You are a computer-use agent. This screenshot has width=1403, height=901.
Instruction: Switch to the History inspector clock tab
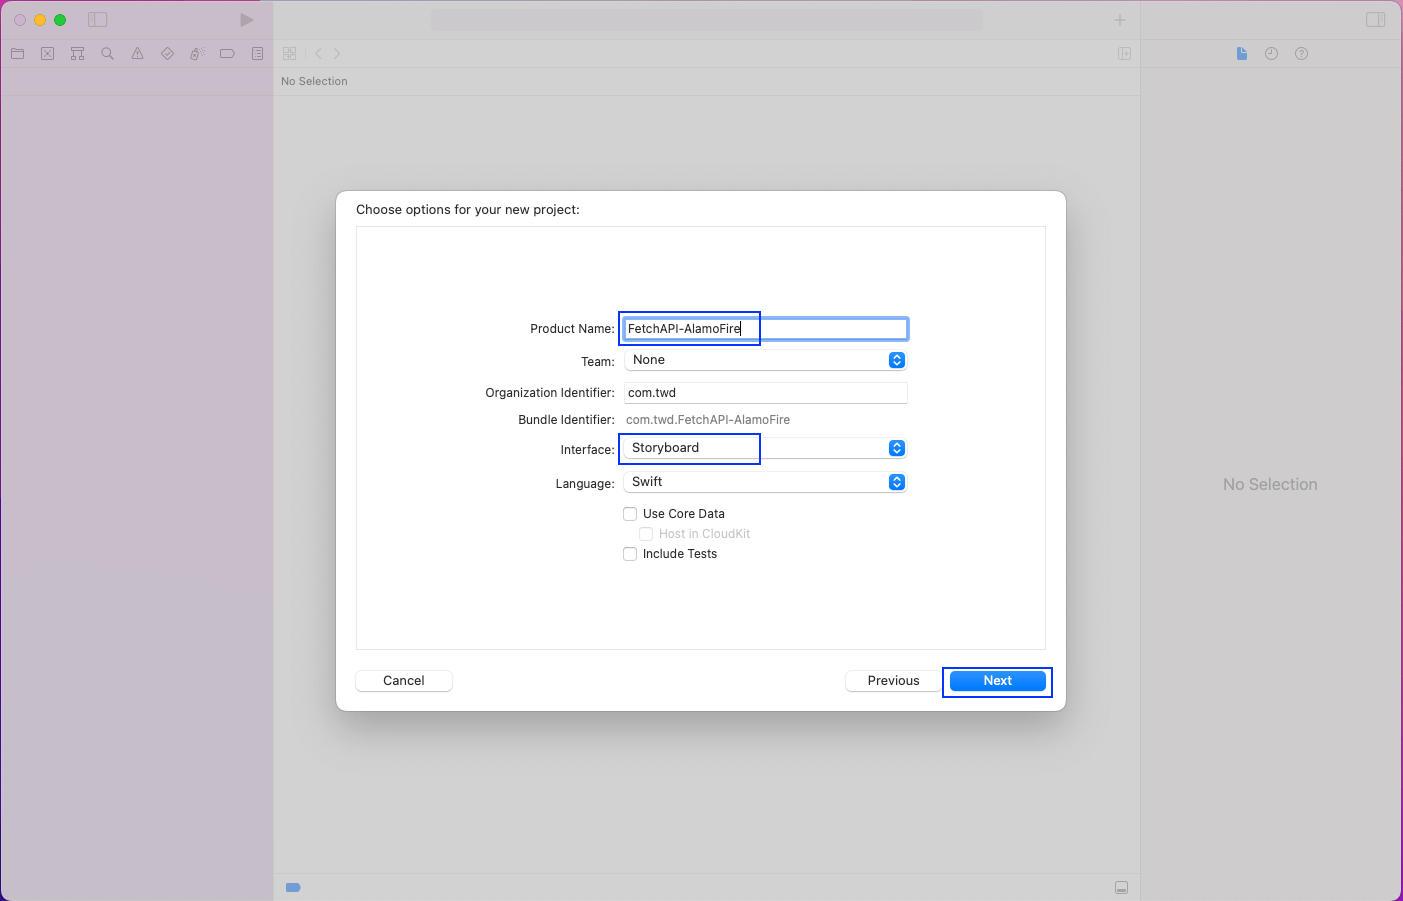1271,54
